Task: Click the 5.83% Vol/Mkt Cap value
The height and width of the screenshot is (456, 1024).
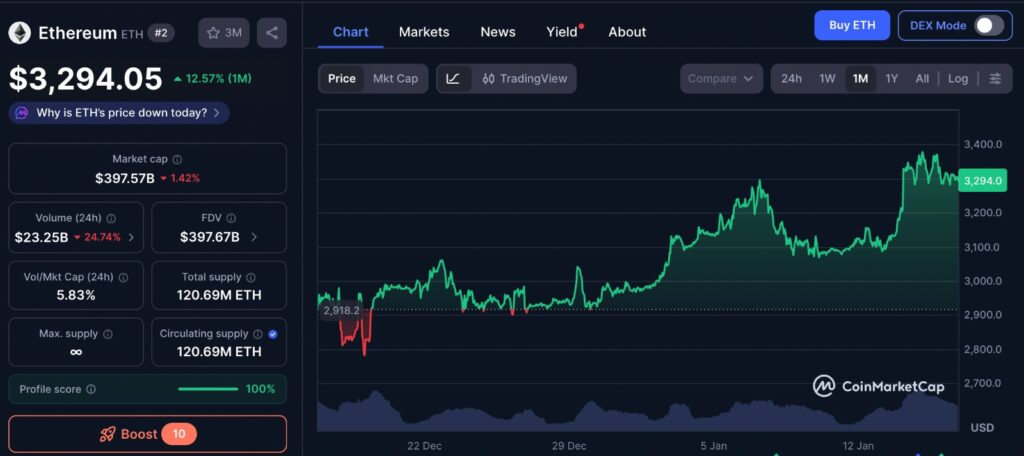Action: [76, 295]
